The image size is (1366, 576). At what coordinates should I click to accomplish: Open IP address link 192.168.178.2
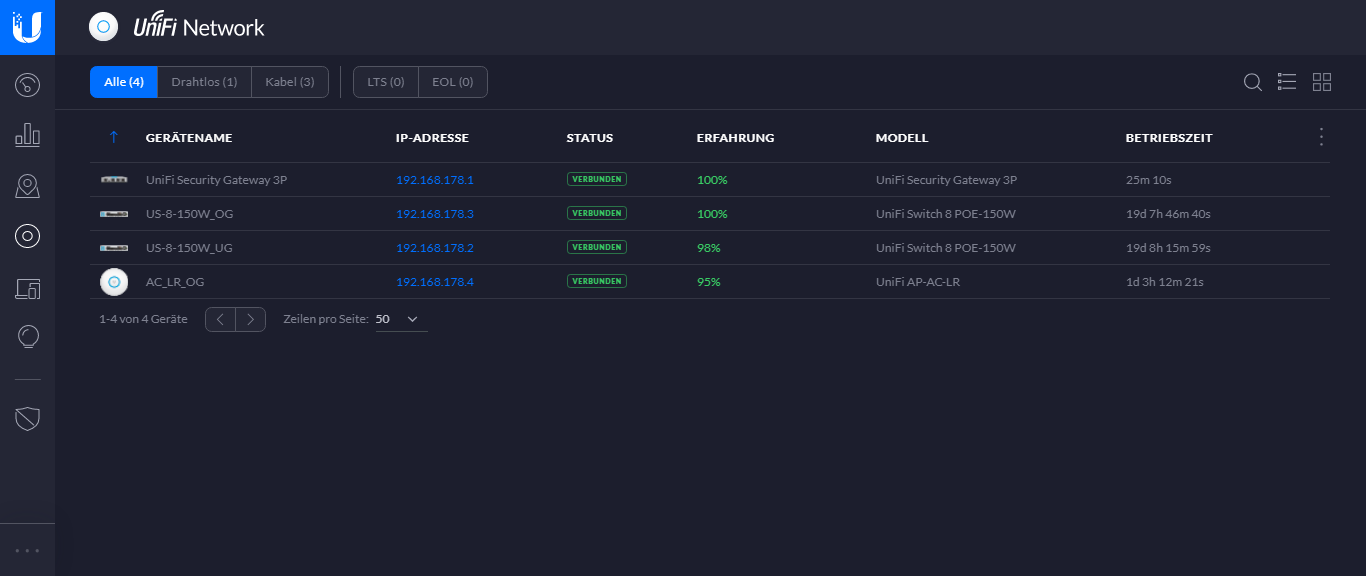435,248
